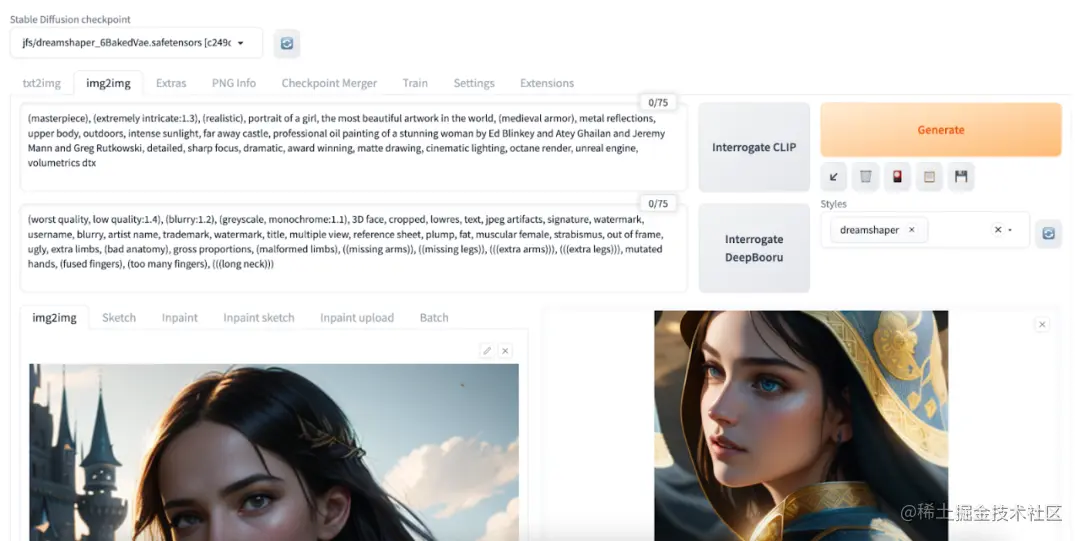The width and height of the screenshot is (1080, 541).
Task: Clear all selected styles
Action: pos(997,229)
